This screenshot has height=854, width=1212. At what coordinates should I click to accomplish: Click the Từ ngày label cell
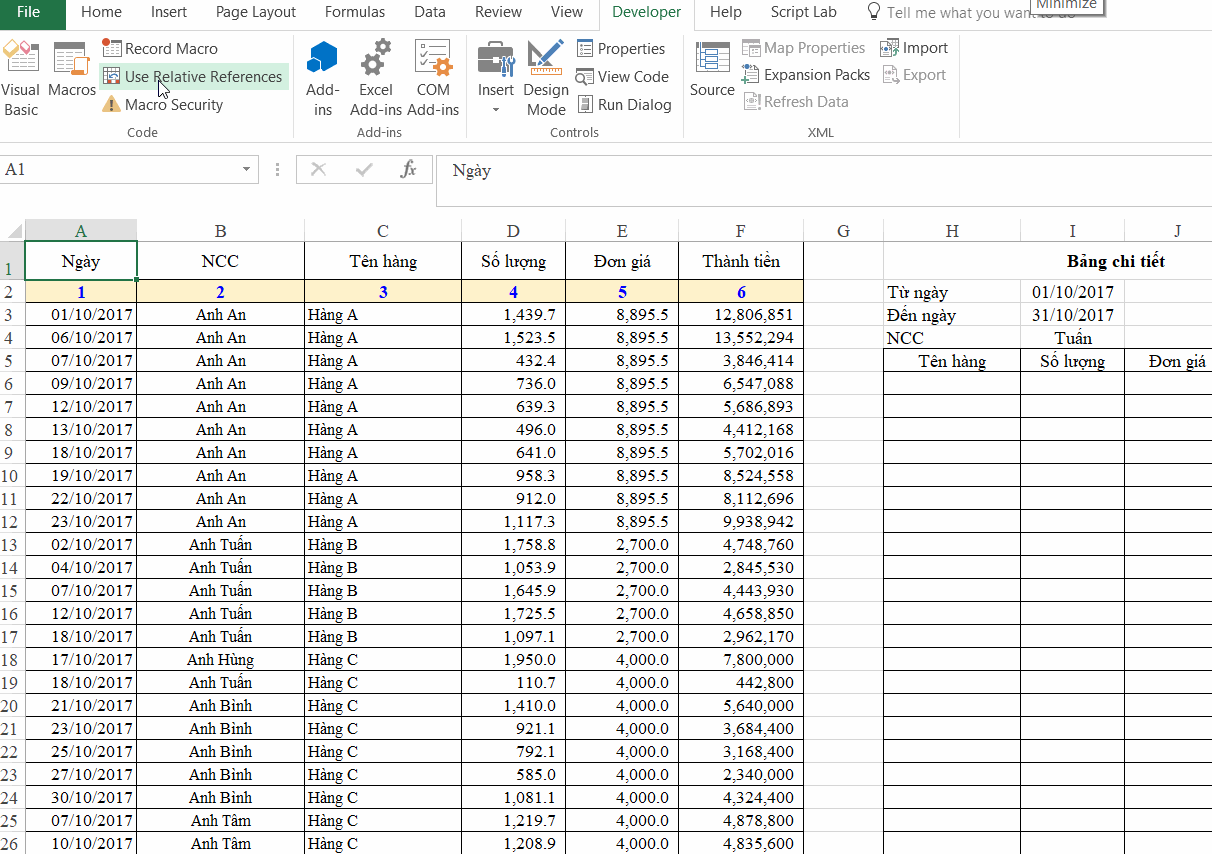coord(952,292)
